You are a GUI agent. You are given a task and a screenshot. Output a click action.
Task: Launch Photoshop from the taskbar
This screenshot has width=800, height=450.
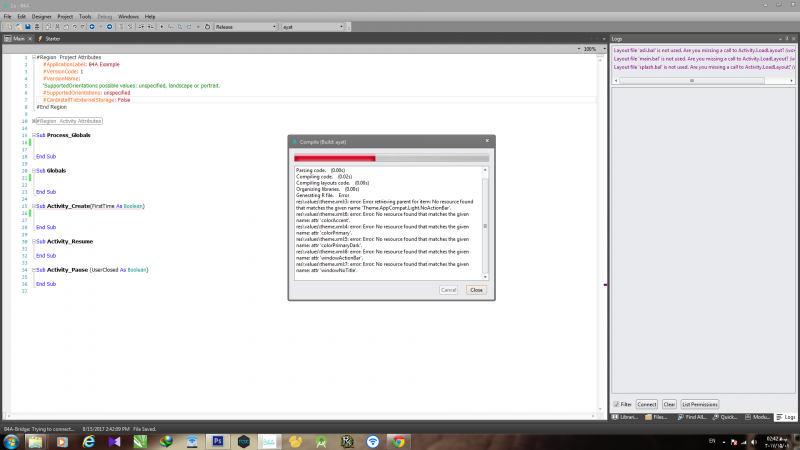pyautogui.click(x=217, y=440)
